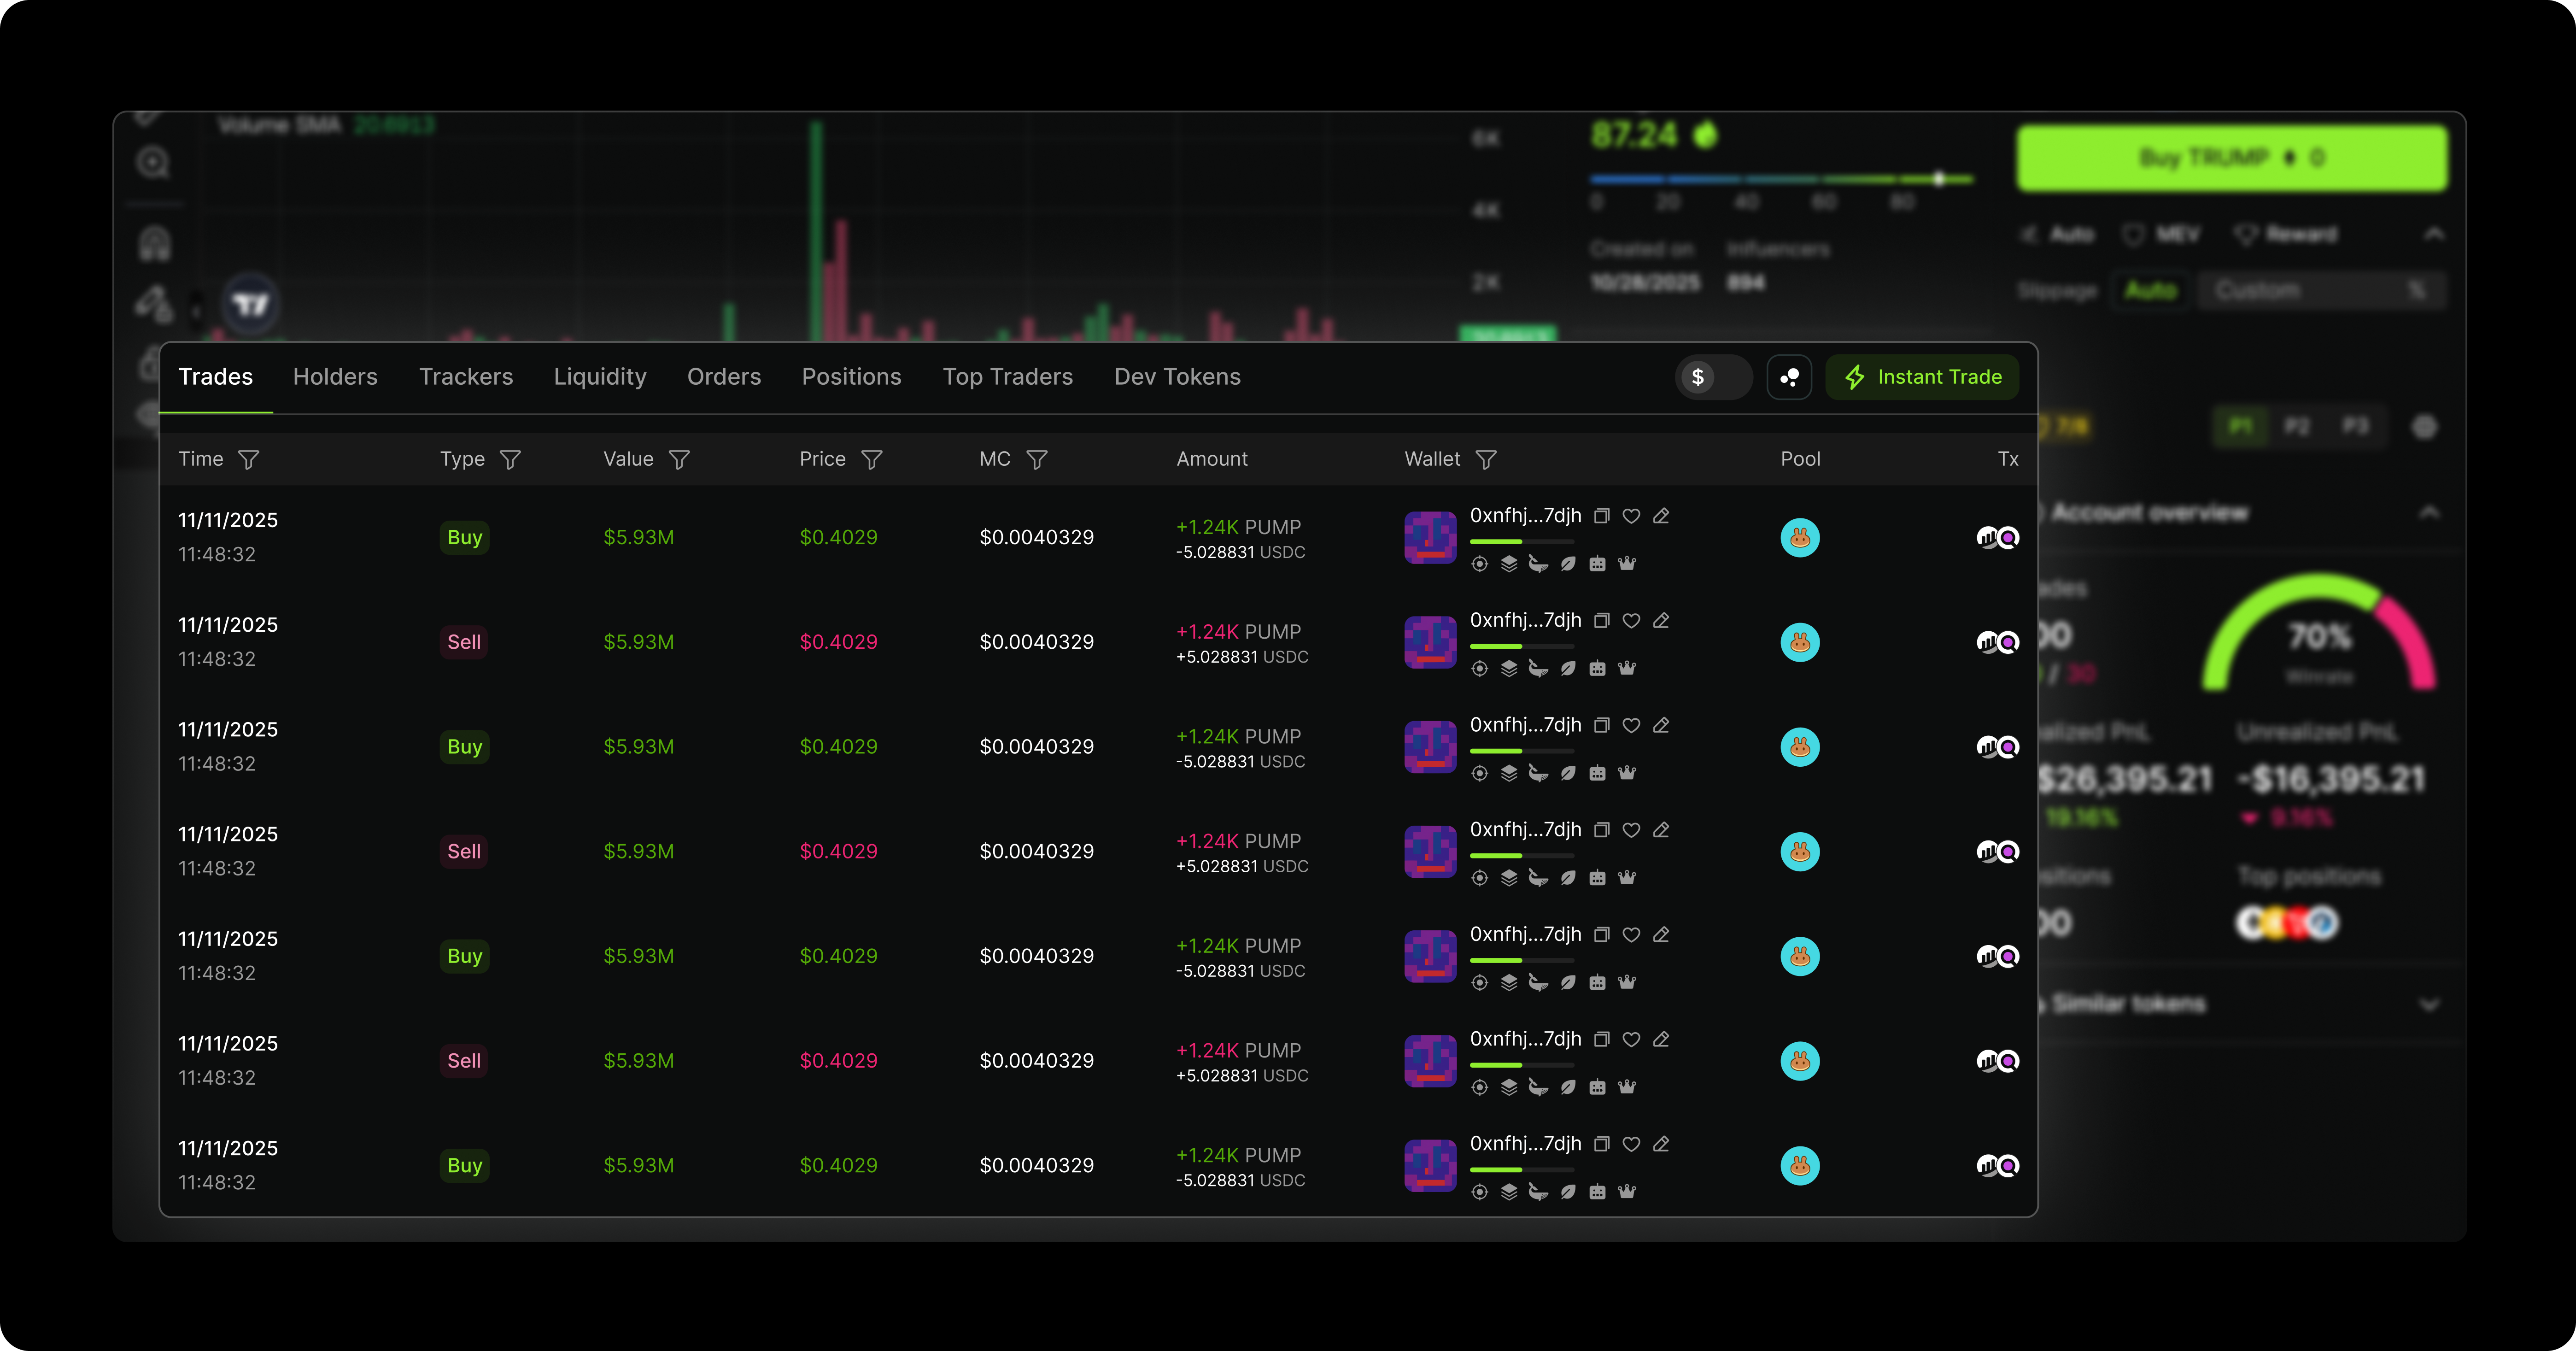Click bot badge icon in last row
2576x1351 pixels.
(1597, 1192)
